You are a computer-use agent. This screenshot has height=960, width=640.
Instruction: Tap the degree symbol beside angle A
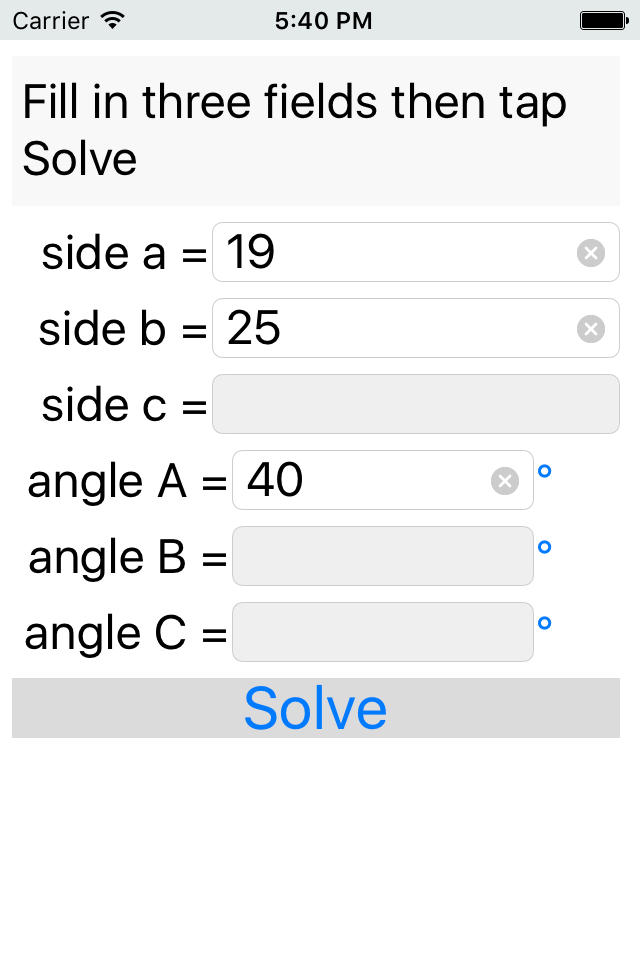point(544,471)
